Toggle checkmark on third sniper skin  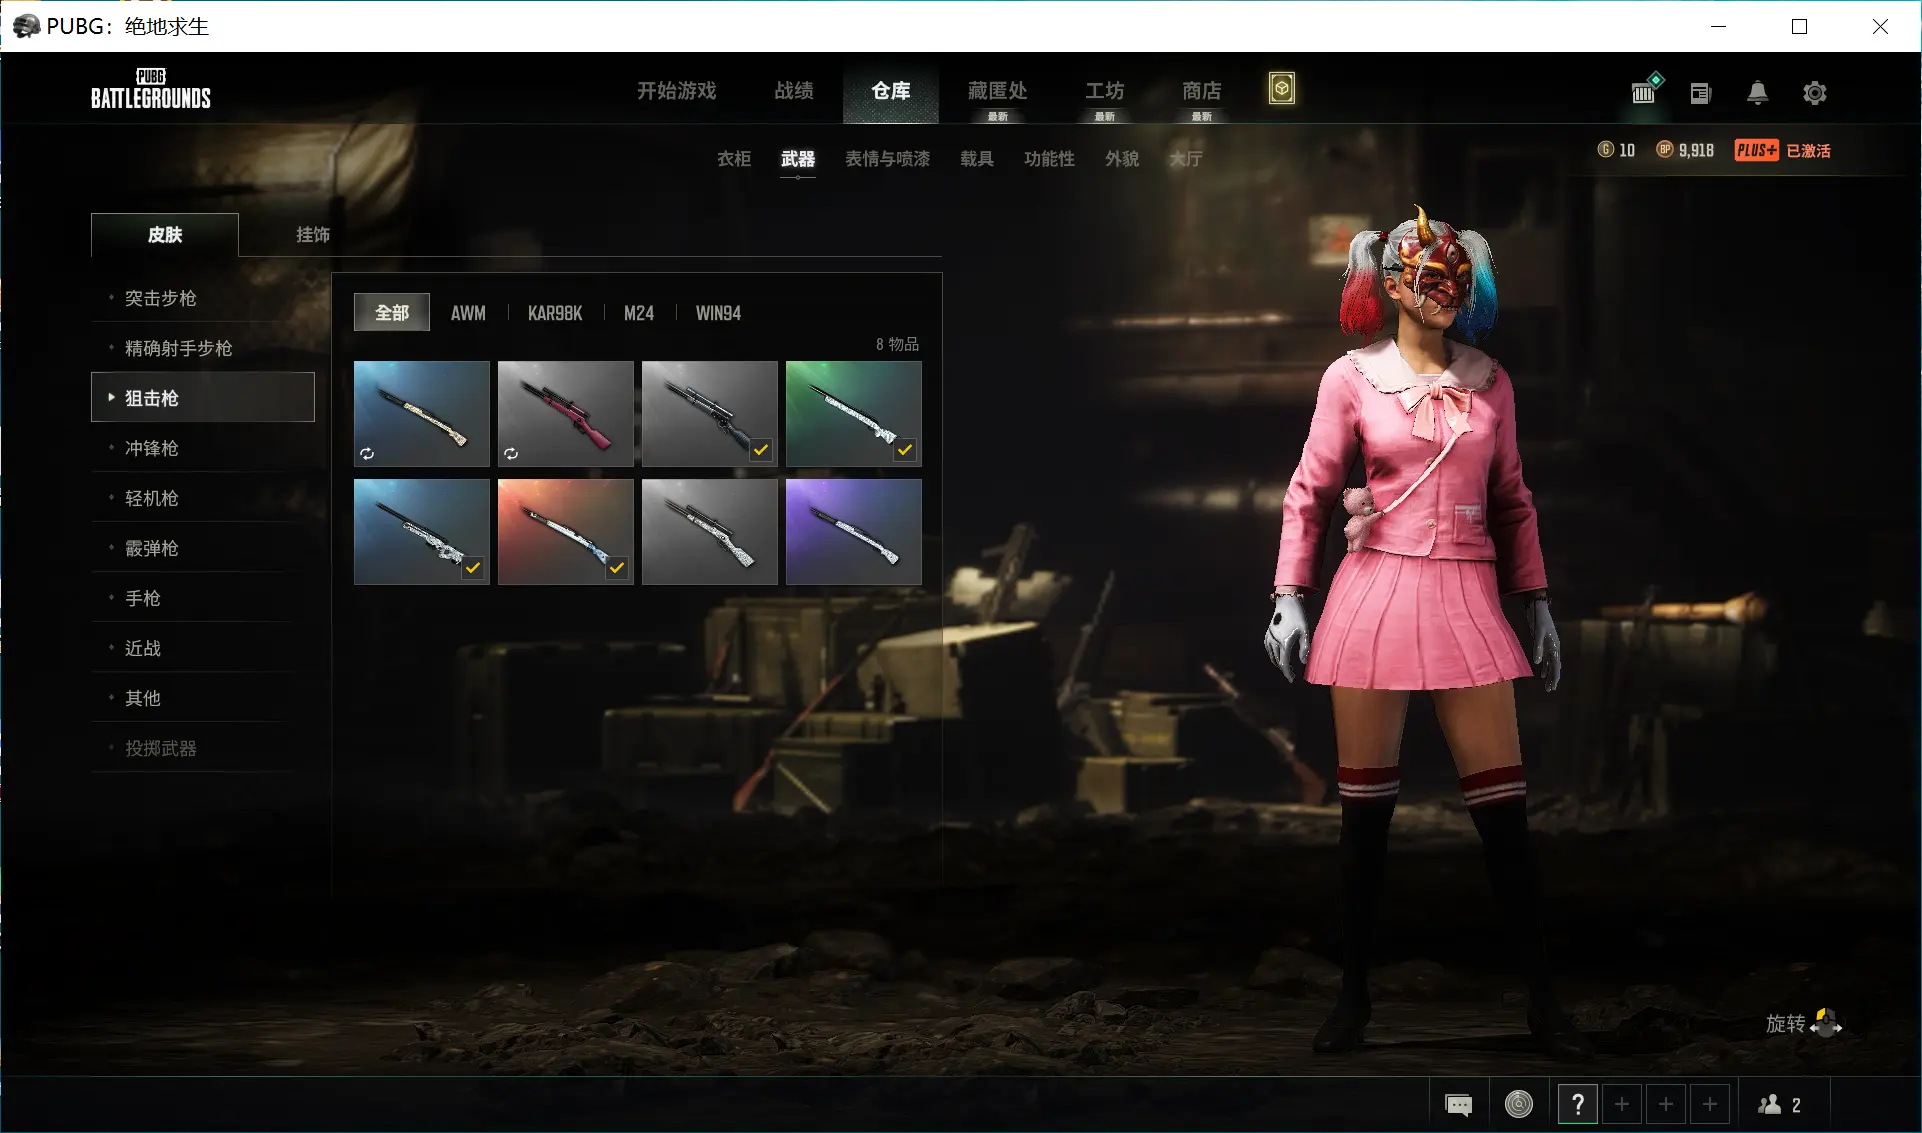click(761, 450)
